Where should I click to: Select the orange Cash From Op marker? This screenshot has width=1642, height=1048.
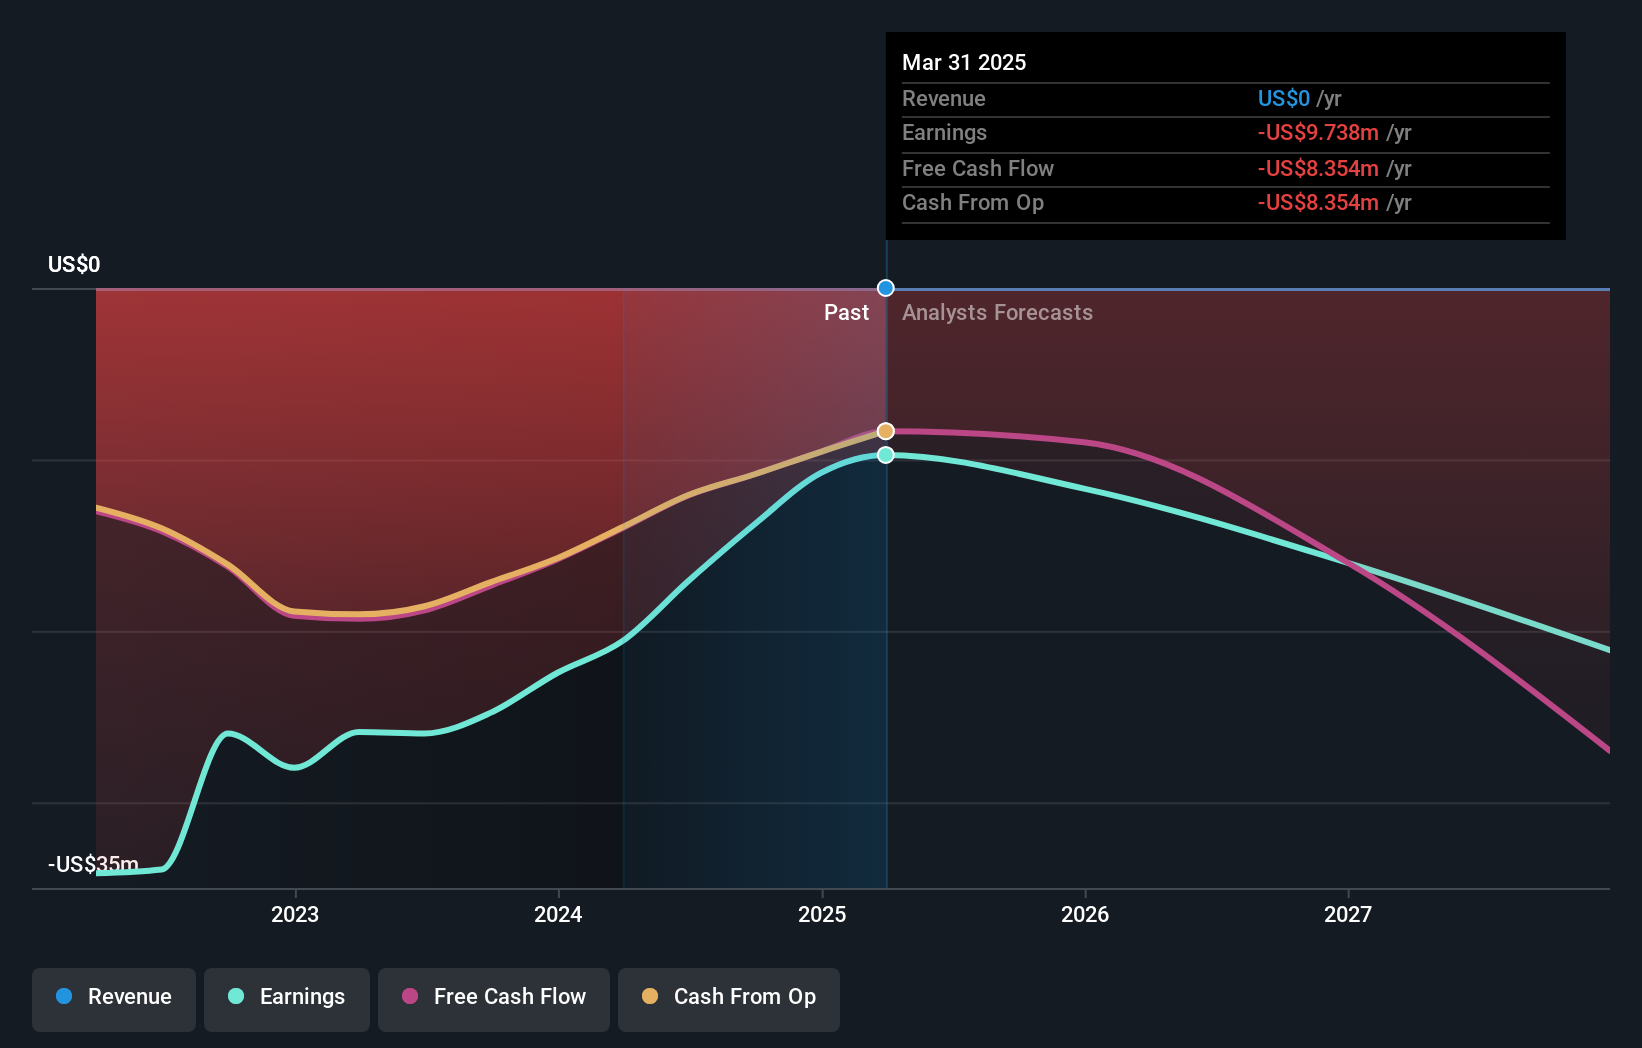pyautogui.click(x=885, y=431)
